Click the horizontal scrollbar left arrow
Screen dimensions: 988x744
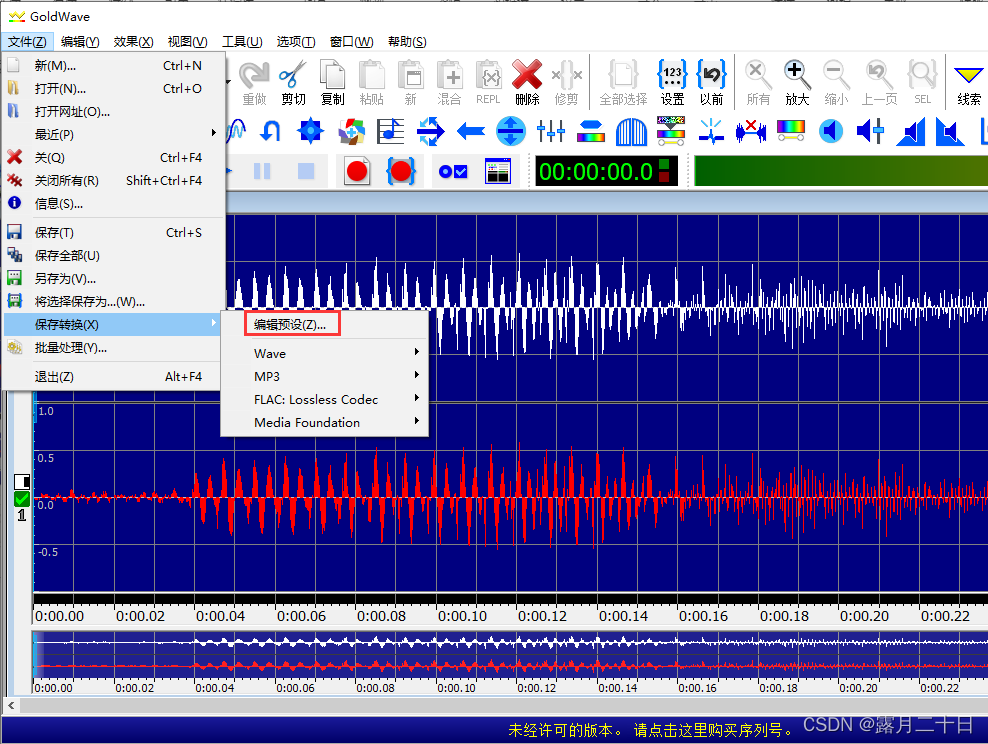pos(11,705)
